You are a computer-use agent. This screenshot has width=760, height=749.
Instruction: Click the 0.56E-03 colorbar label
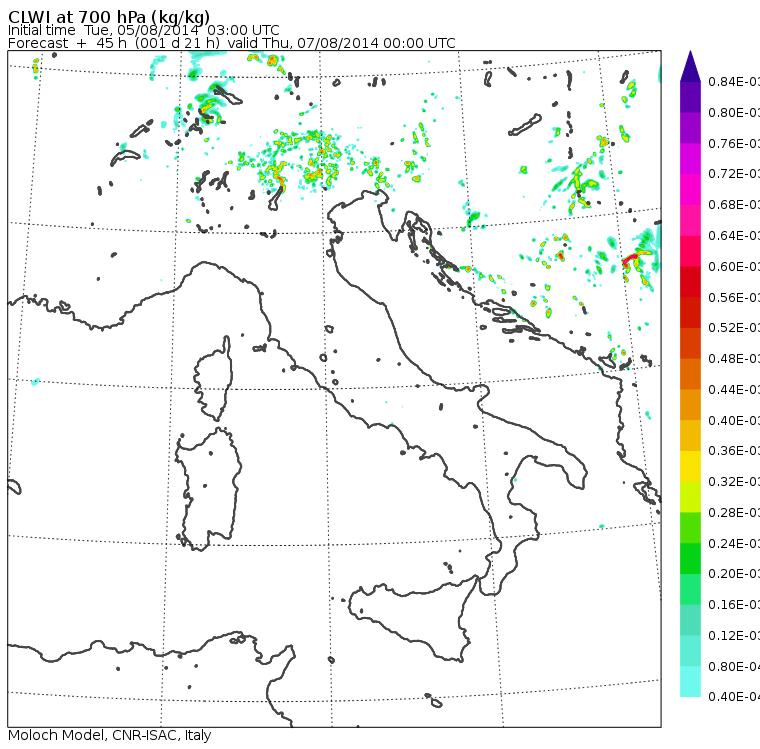(x=734, y=297)
